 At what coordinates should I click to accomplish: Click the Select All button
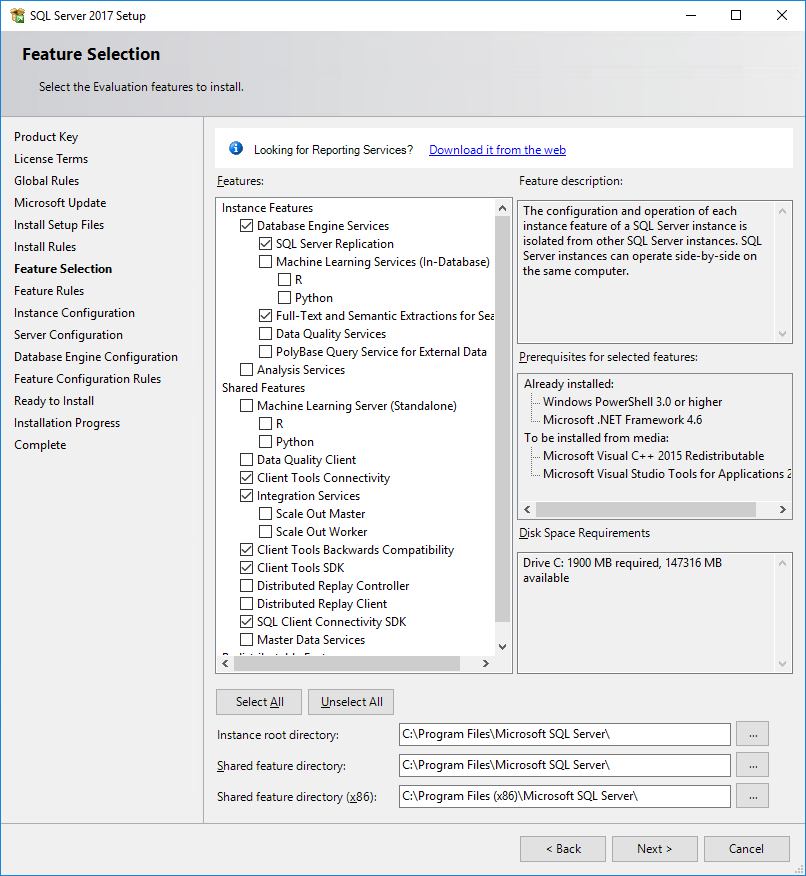click(x=259, y=702)
